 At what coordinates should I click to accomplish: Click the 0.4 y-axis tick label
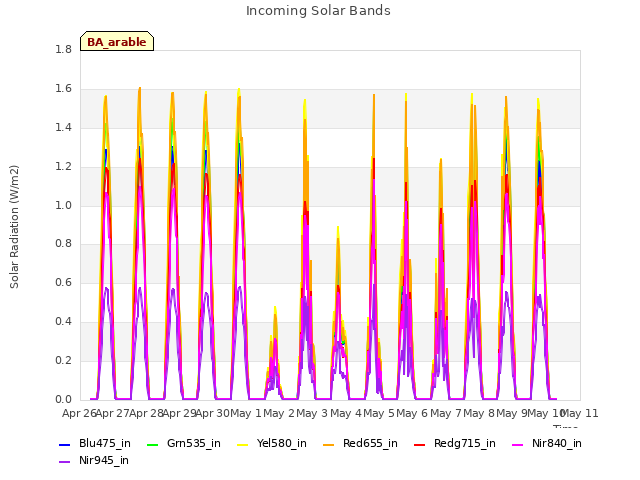63,322
